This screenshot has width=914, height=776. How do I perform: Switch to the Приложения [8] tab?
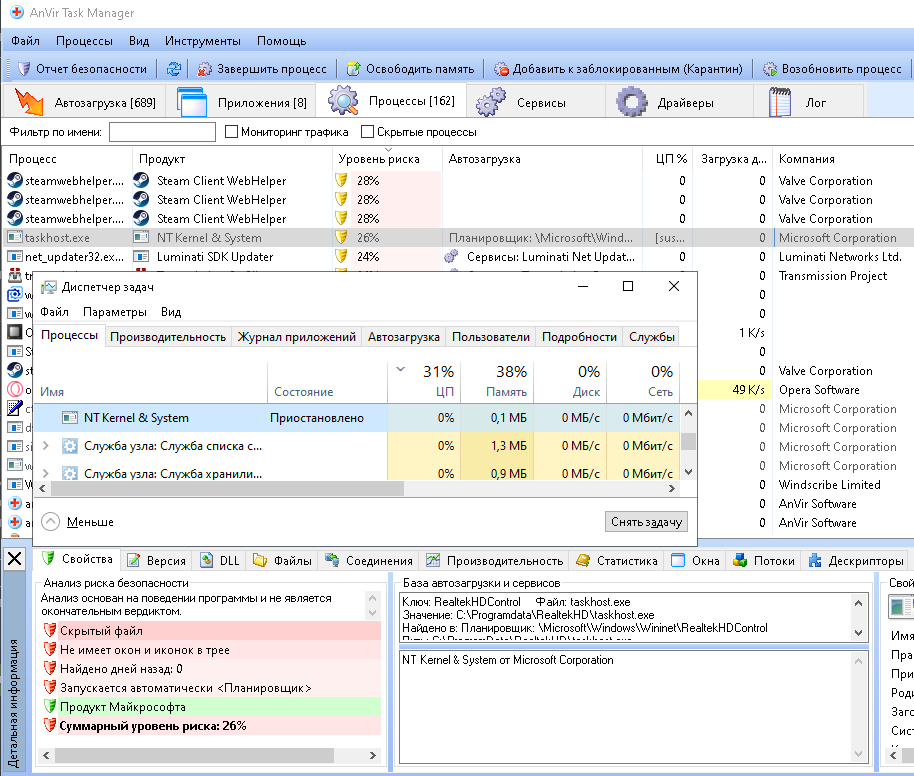[241, 102]
